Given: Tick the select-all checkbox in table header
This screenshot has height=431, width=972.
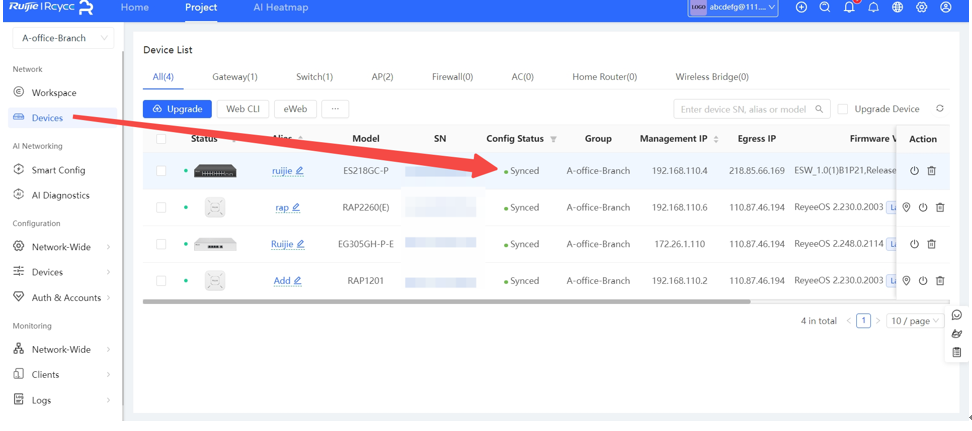Looking at the screenshot, I should (x=161, y=139).
